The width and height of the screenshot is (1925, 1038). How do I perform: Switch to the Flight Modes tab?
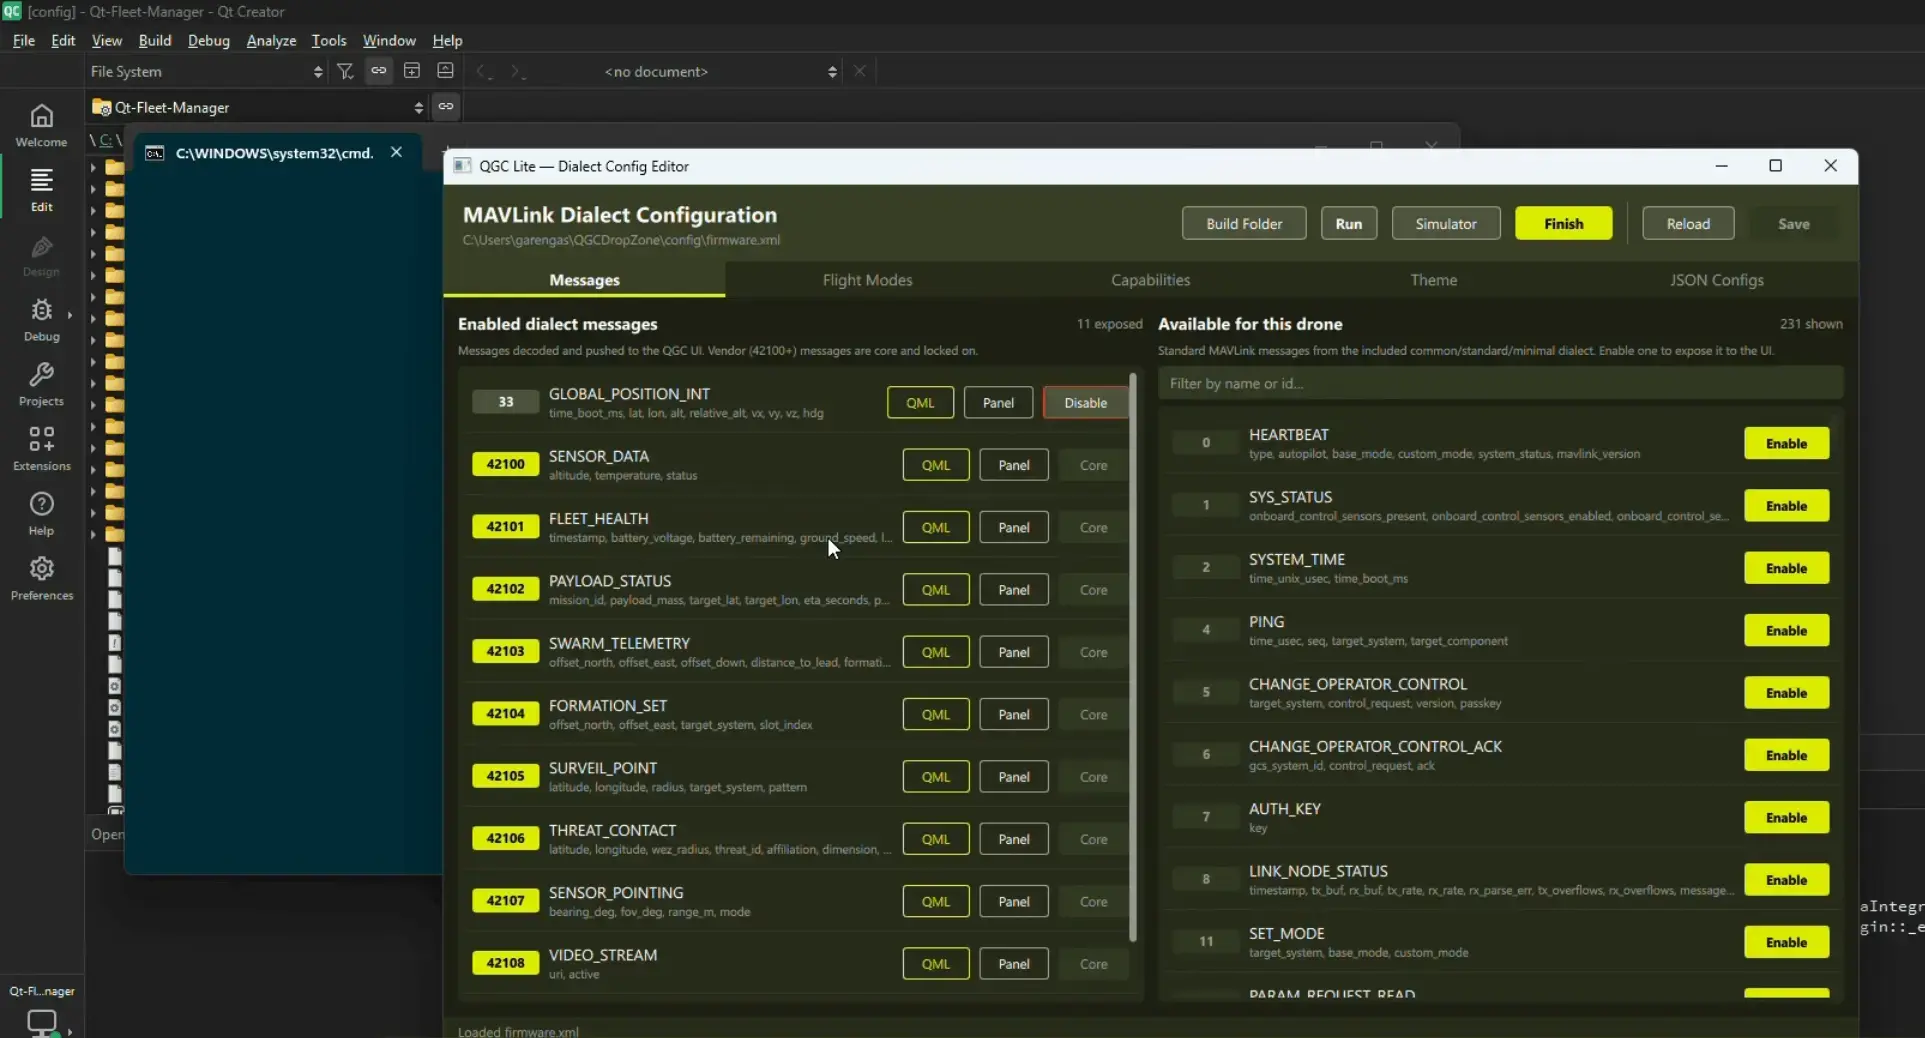[867, 280]
